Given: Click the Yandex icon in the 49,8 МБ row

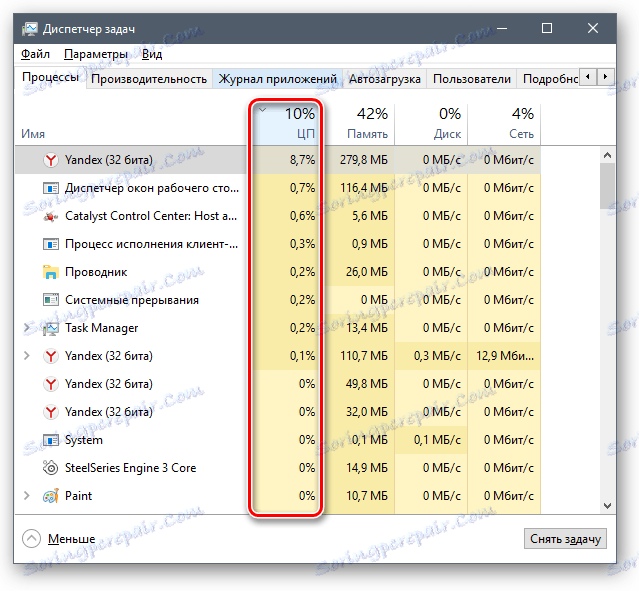Looking at the screenshot, I should click(51, 384).
